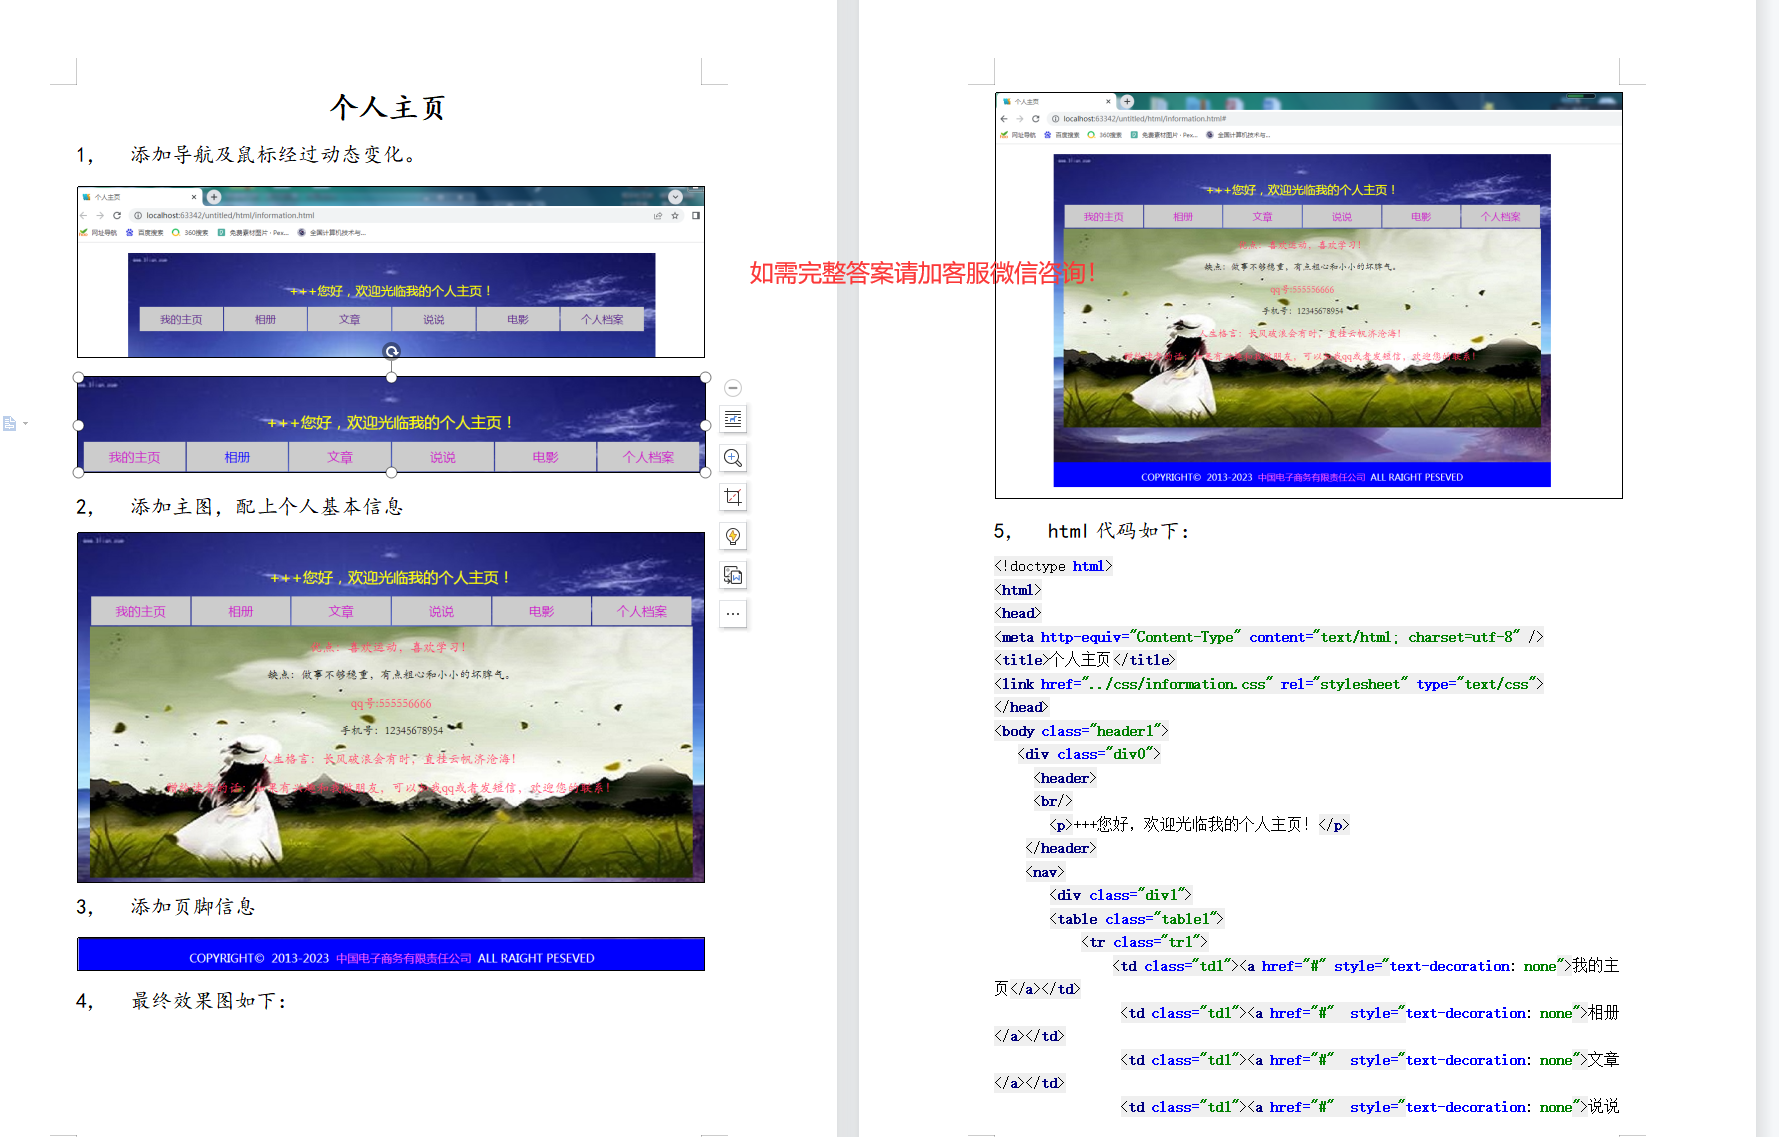This screenshot has width=1779, height=1137.
Task: Click the '<p>+++您好，欢迎光临我的个人主页！</p>' line
Action: [1200, 825]
